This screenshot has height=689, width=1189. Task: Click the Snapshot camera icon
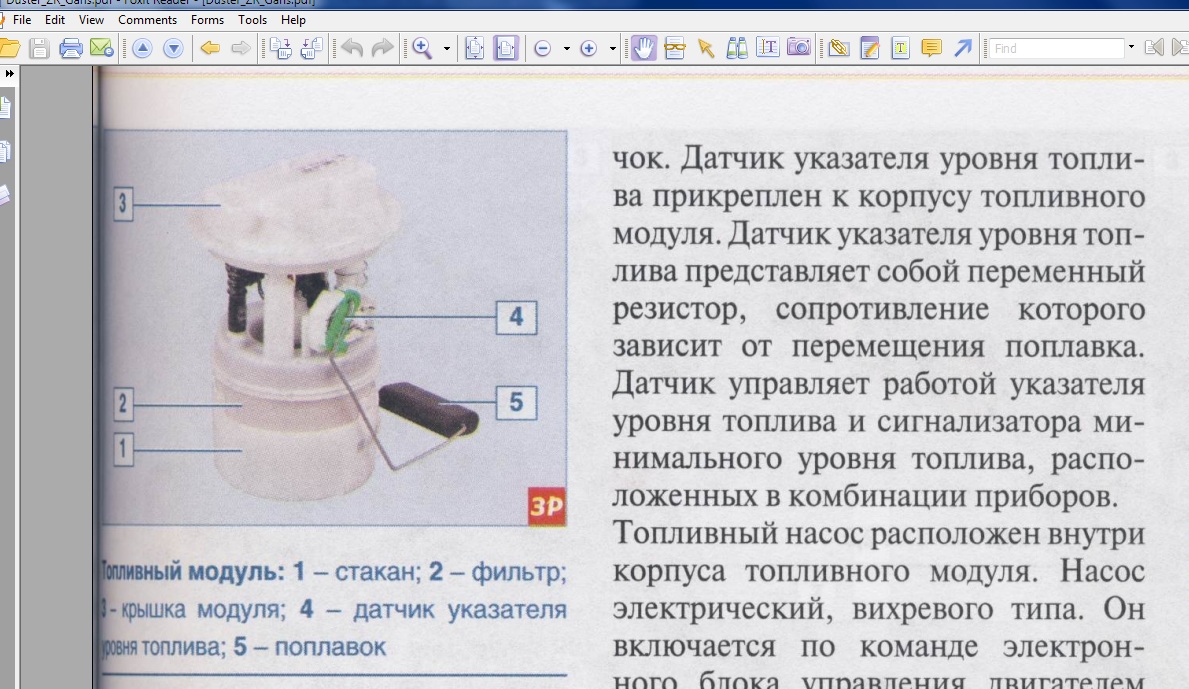pos(798,48)
